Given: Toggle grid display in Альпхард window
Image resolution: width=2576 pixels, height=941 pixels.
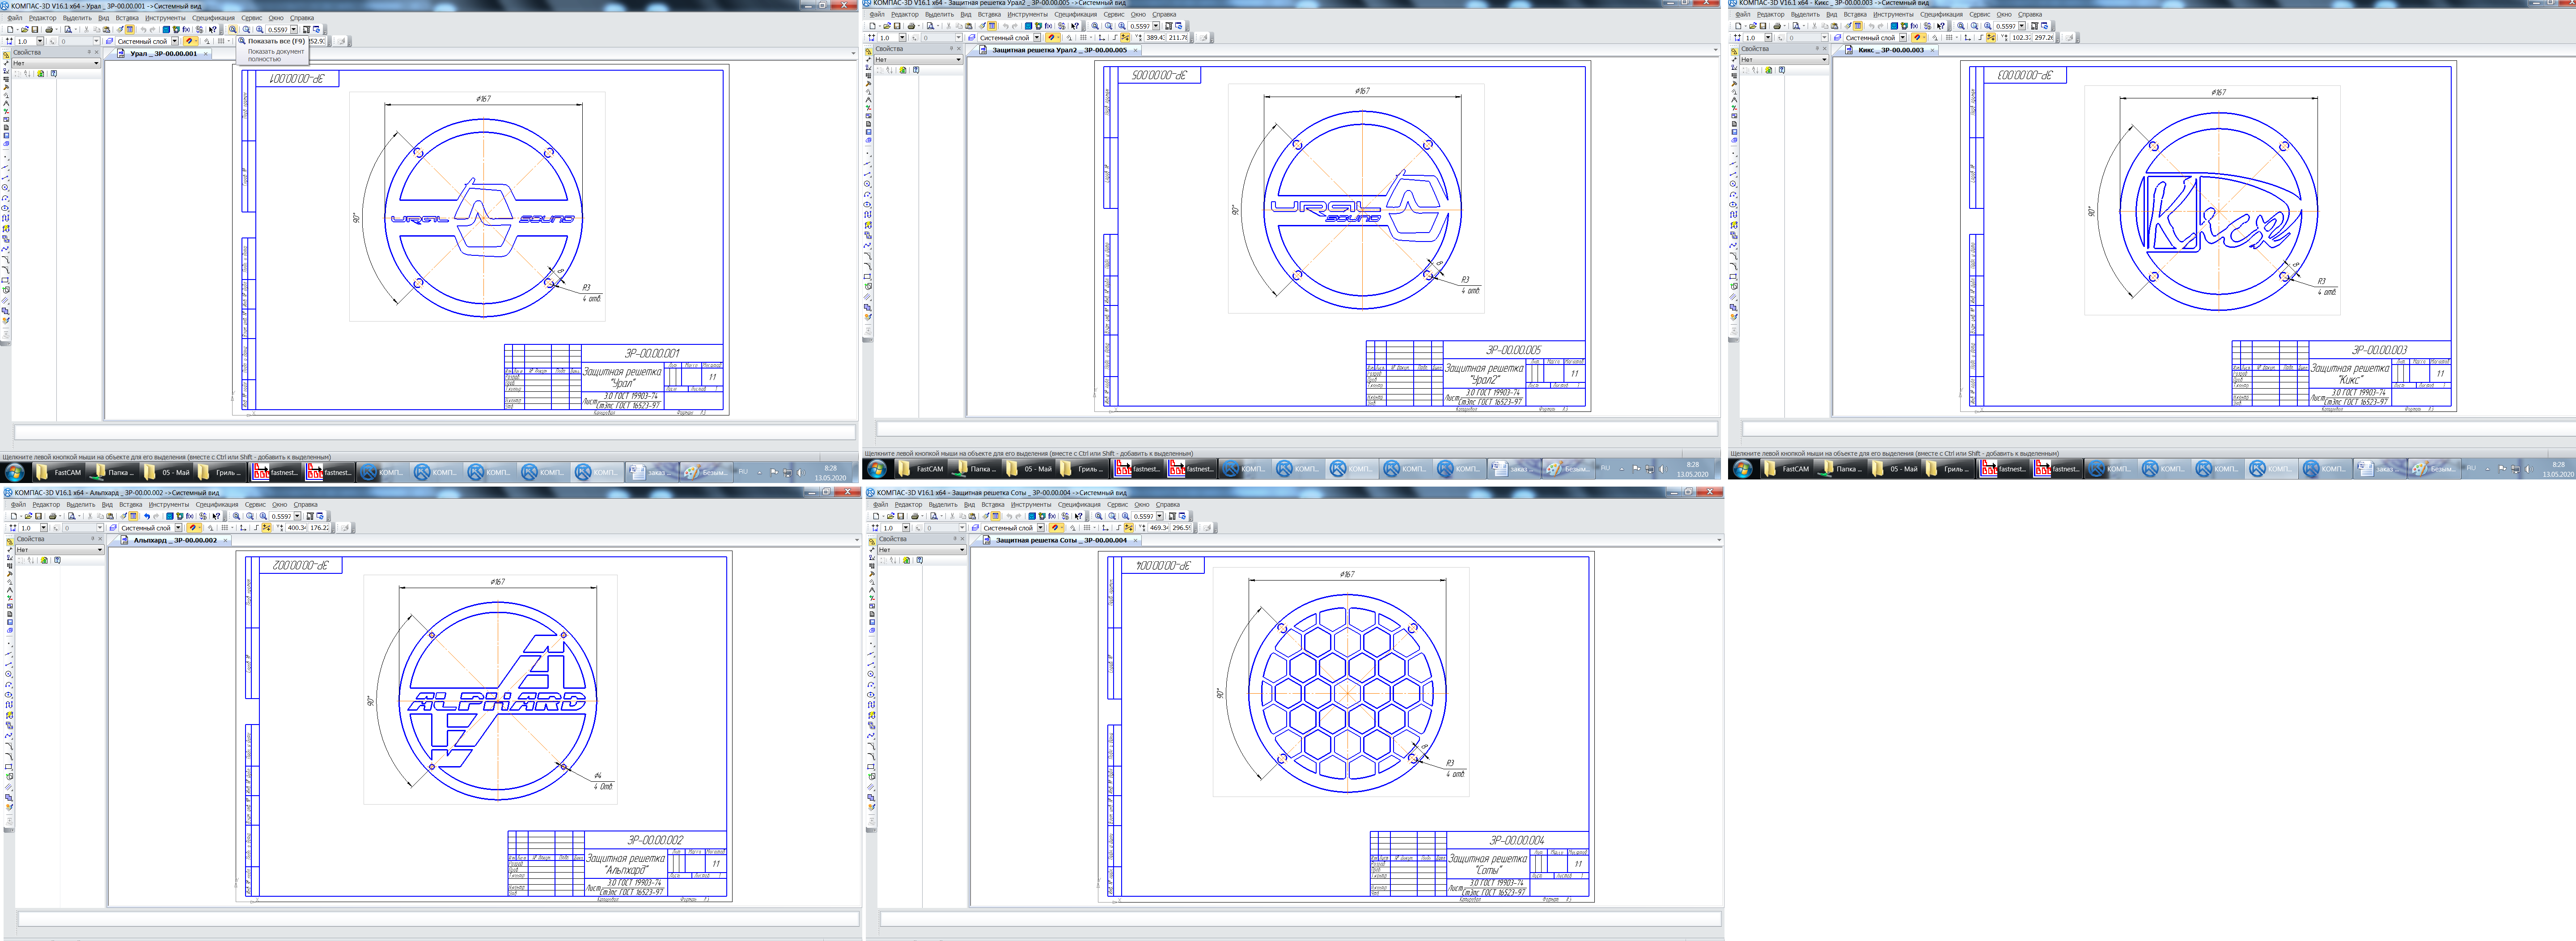Looking at the screenshot, I should pos(224,528).
